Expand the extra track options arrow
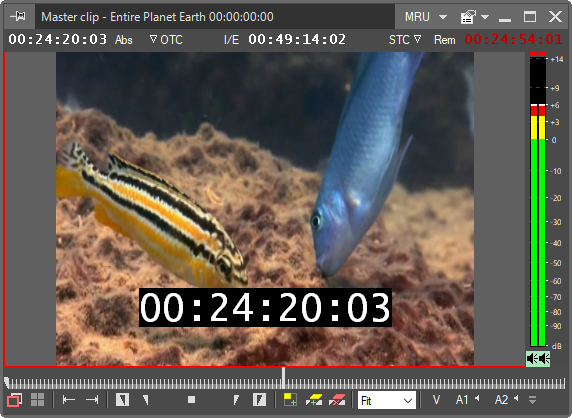This screenshot has width=572, height=418. (x=533, y=400)
